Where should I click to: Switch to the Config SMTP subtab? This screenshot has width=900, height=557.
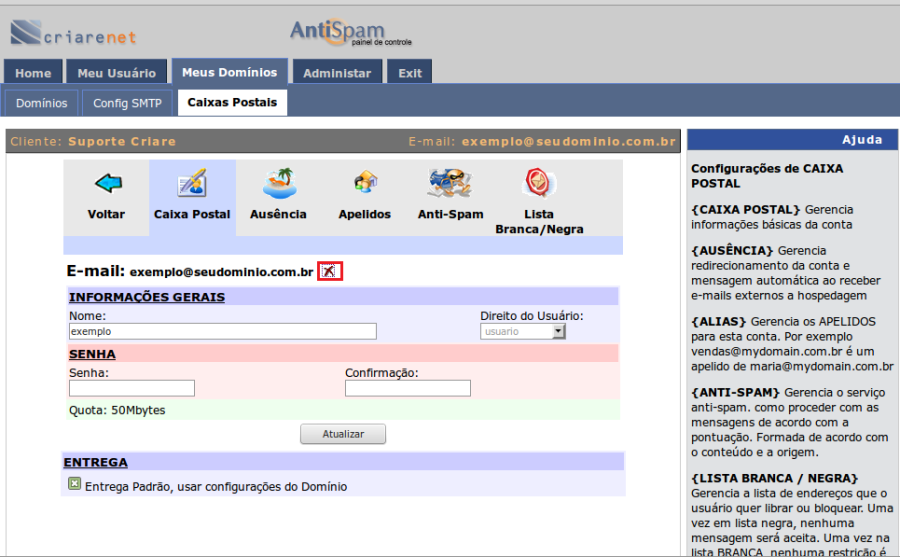click(127, 103)
